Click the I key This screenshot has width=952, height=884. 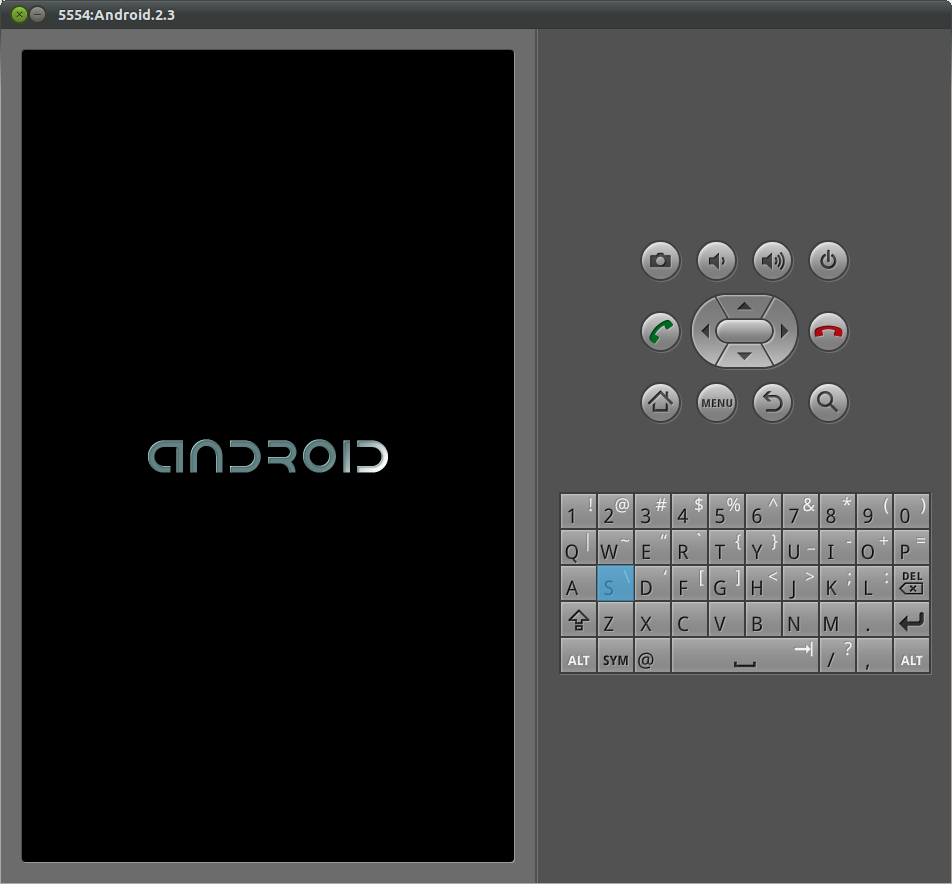click(x=837, y=548)
